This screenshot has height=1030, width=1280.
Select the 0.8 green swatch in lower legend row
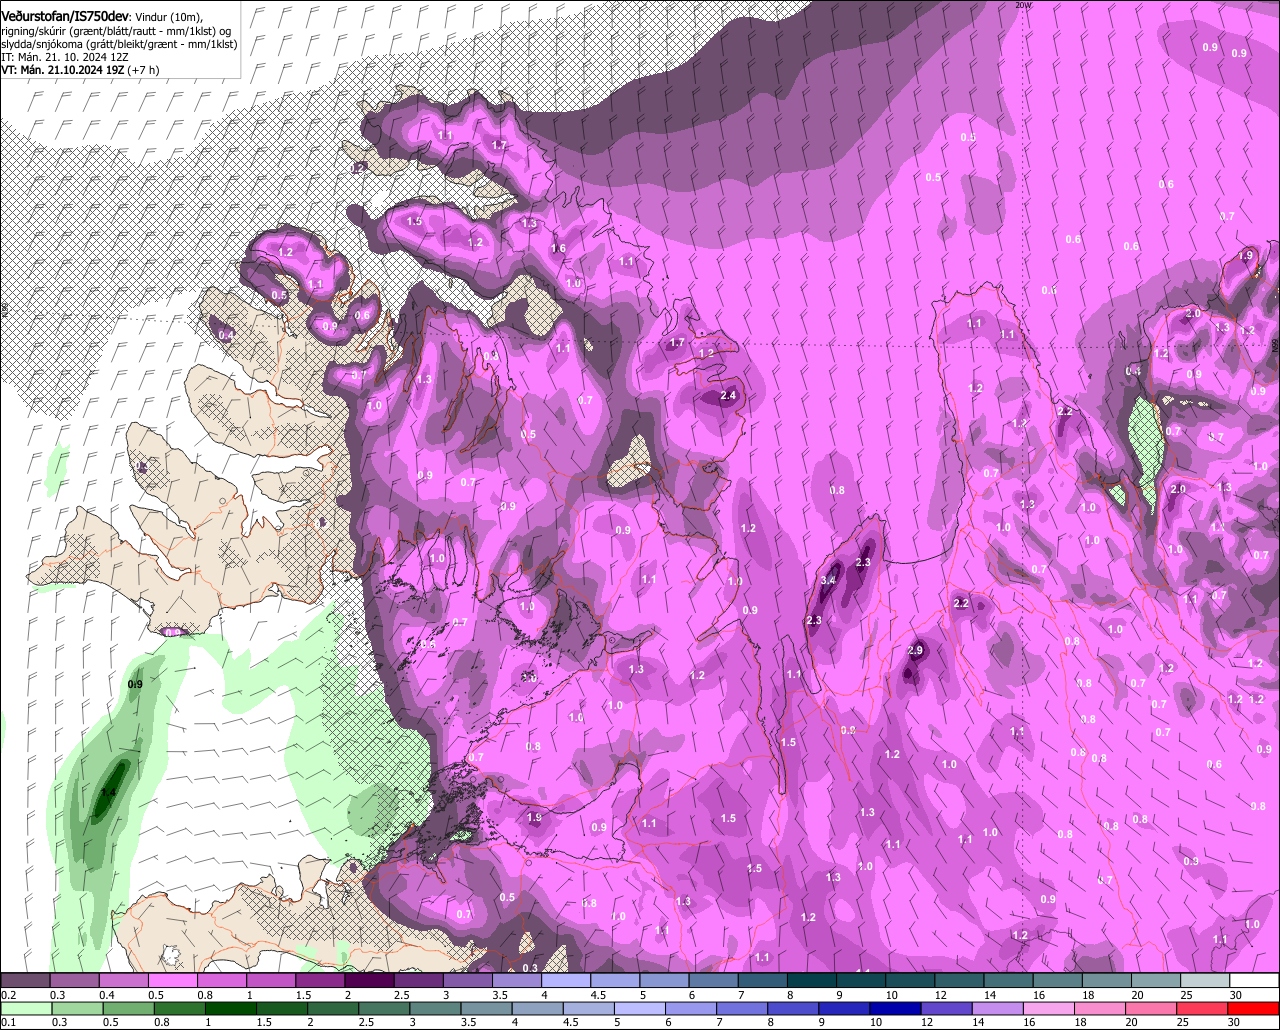coord(181,1009)
